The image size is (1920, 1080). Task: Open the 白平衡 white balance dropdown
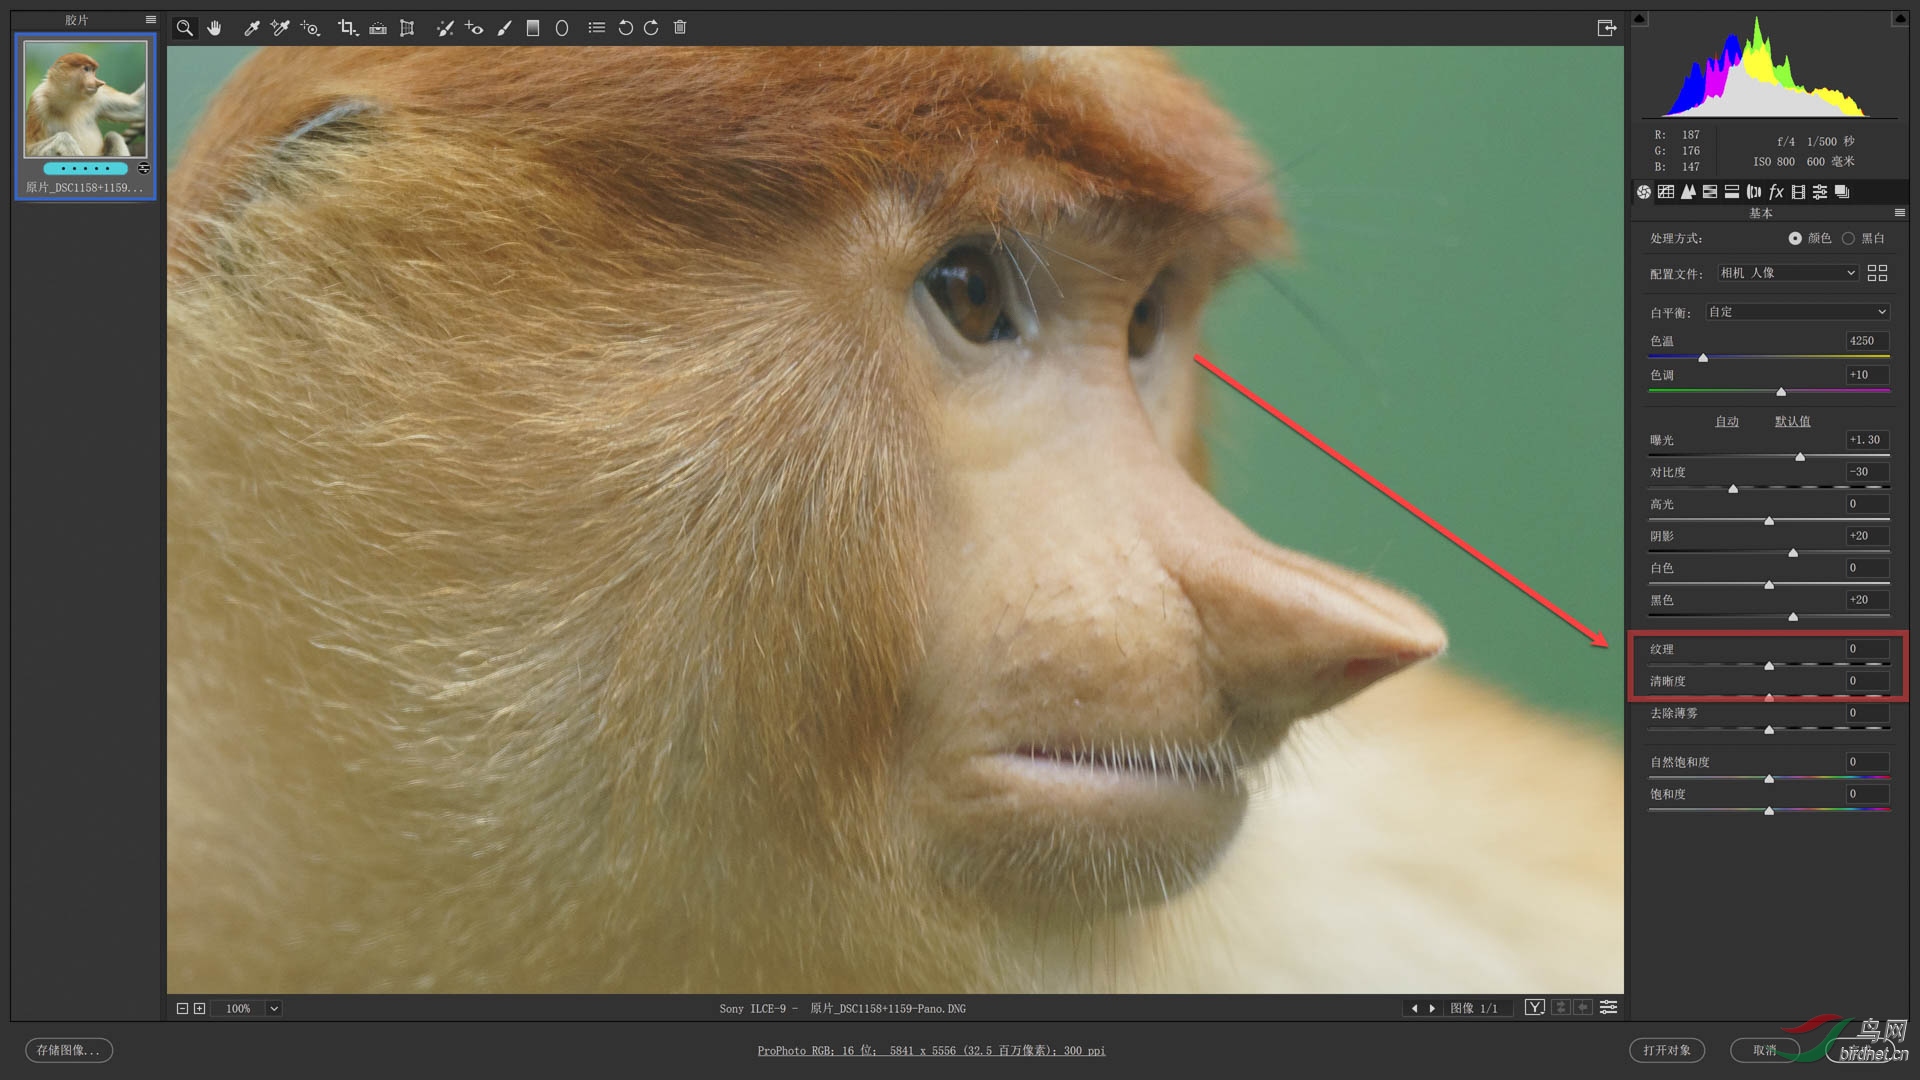click(x=1797, y=312)
